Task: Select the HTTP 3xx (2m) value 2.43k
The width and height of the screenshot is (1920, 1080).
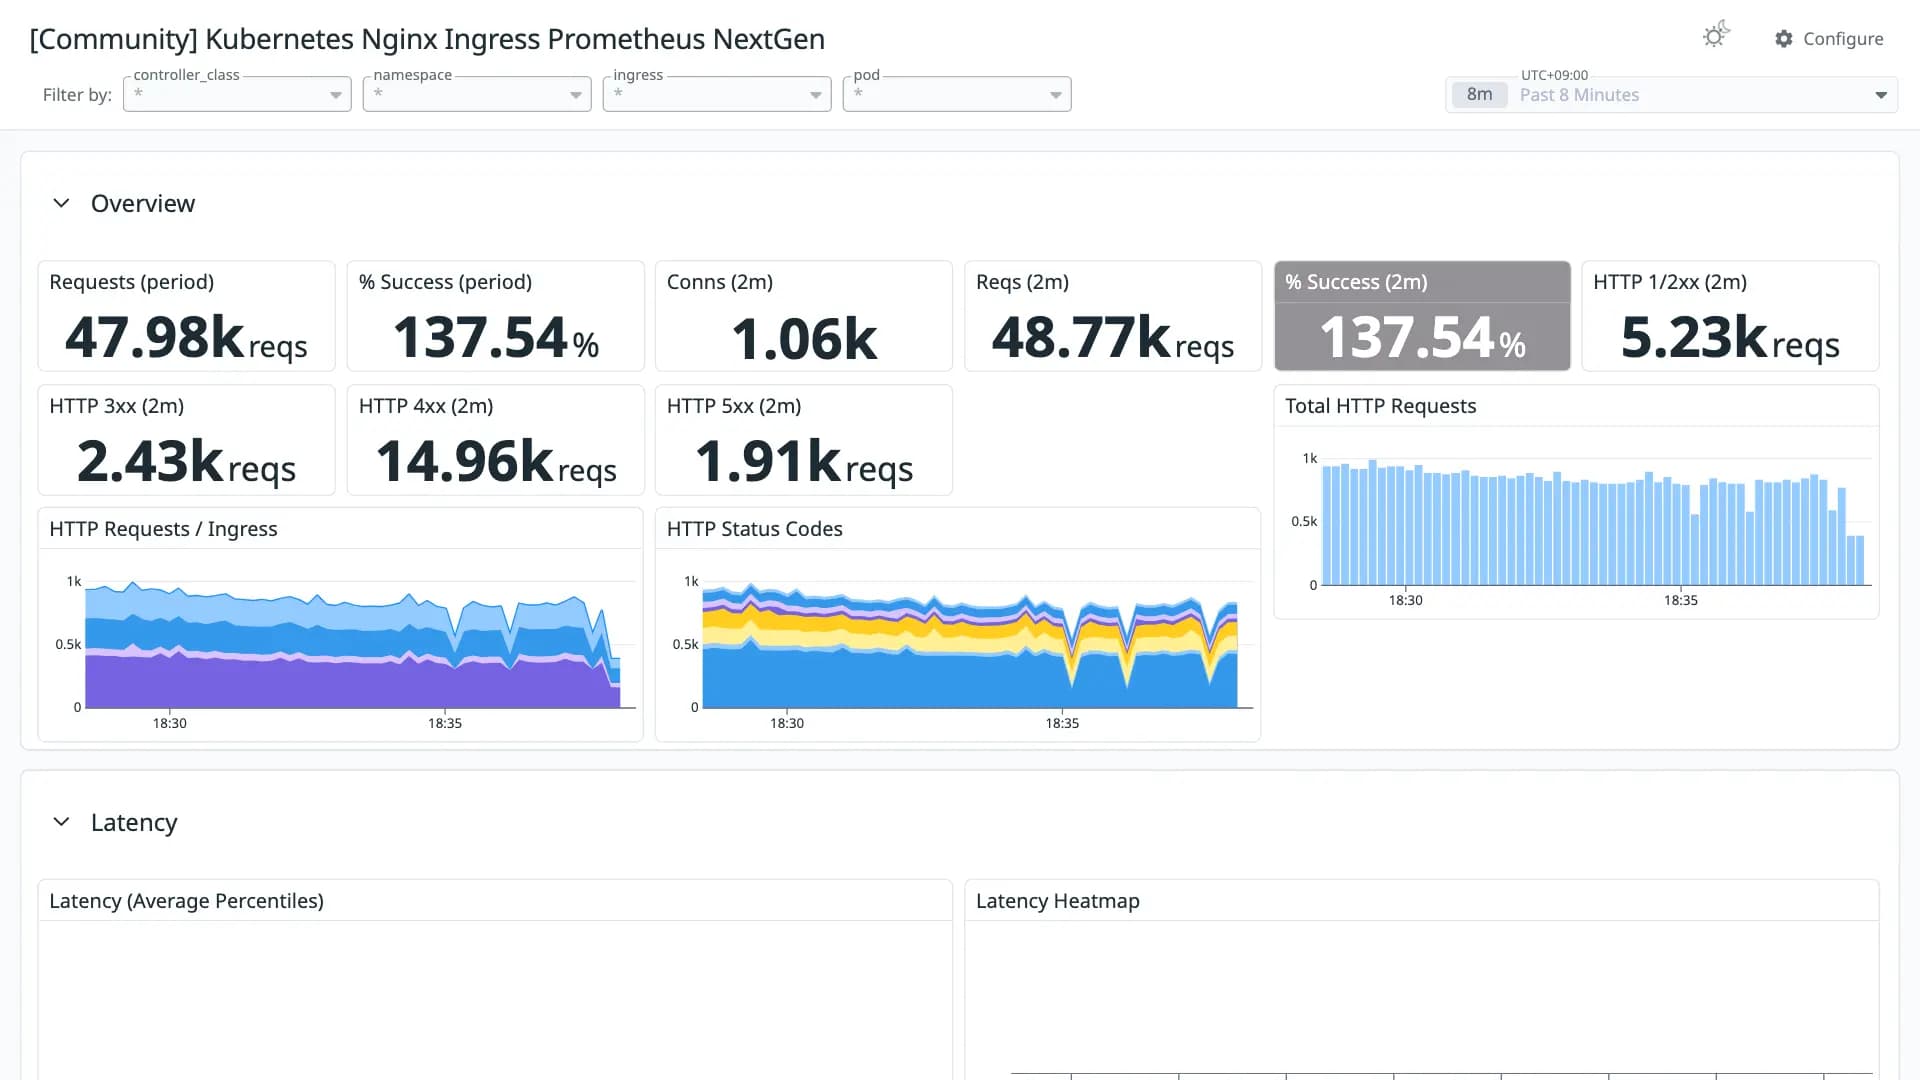Action: click(186, 462)
